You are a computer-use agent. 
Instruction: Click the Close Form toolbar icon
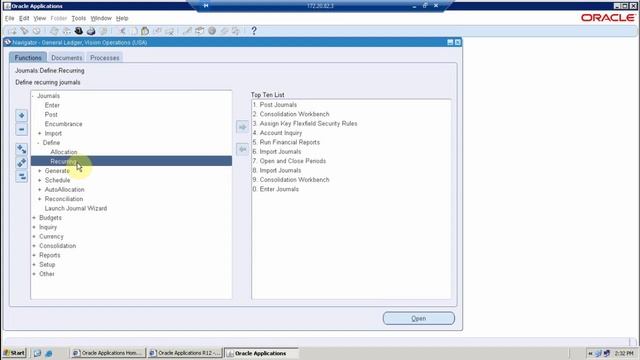pos(103,31)
